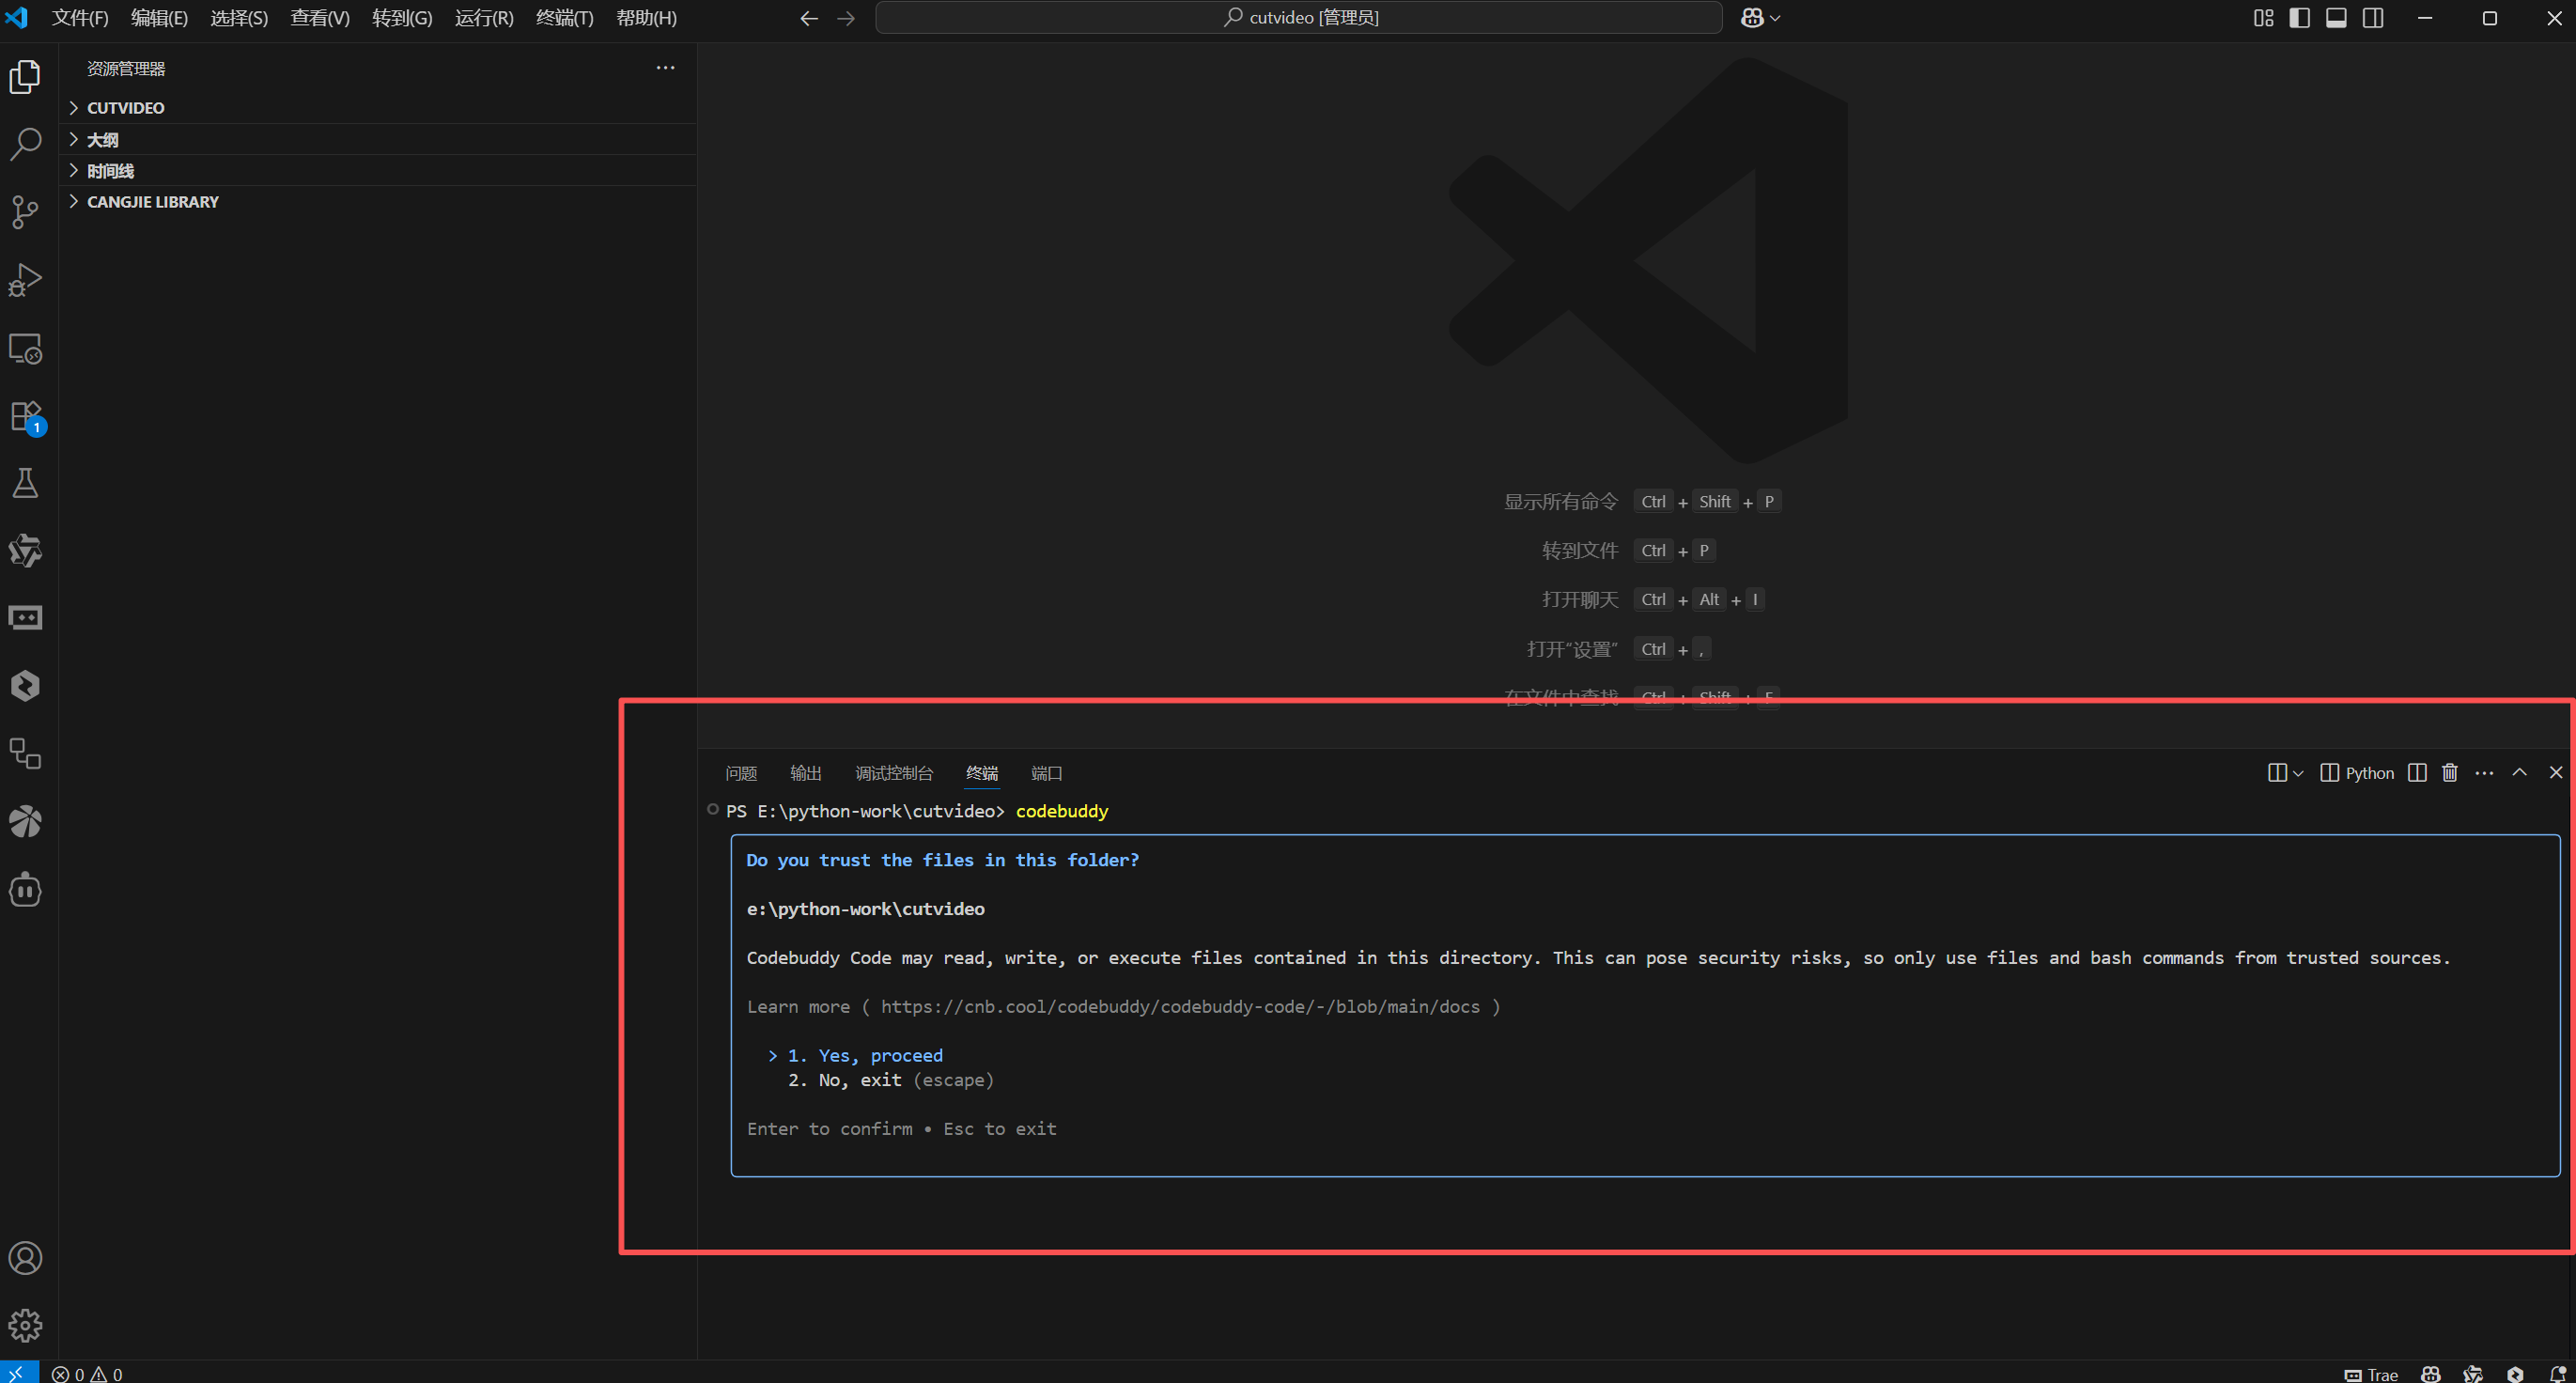Toggle the bottom panel layout button
2576x1383 pixels.
2336,18
